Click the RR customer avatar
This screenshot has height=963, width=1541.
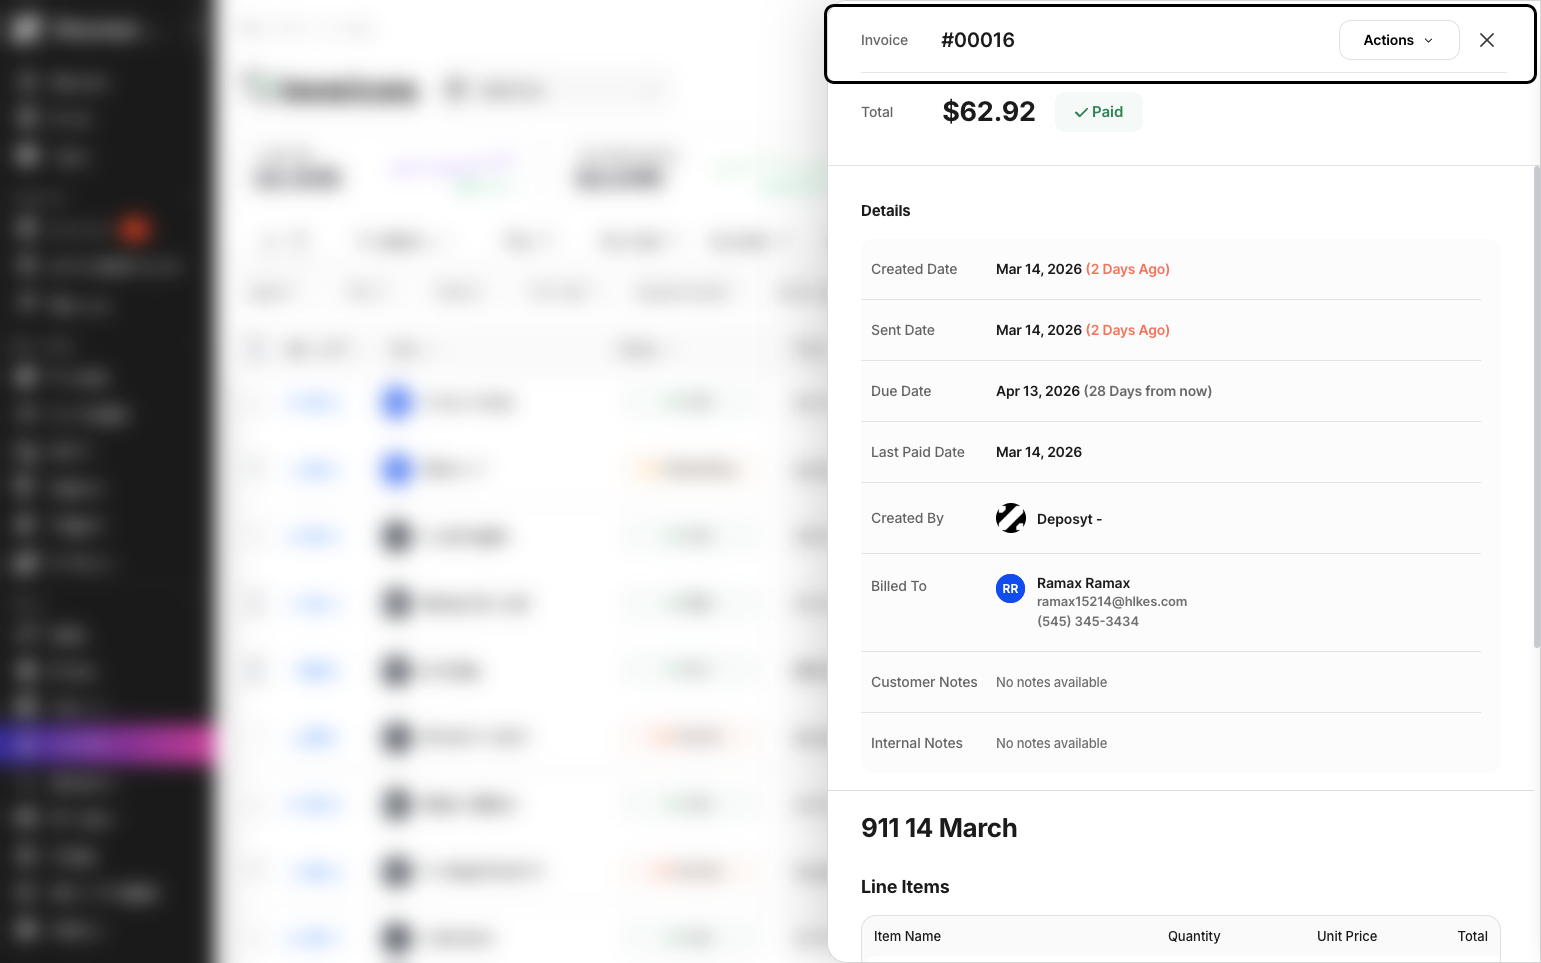click(x=1011, y=589)
